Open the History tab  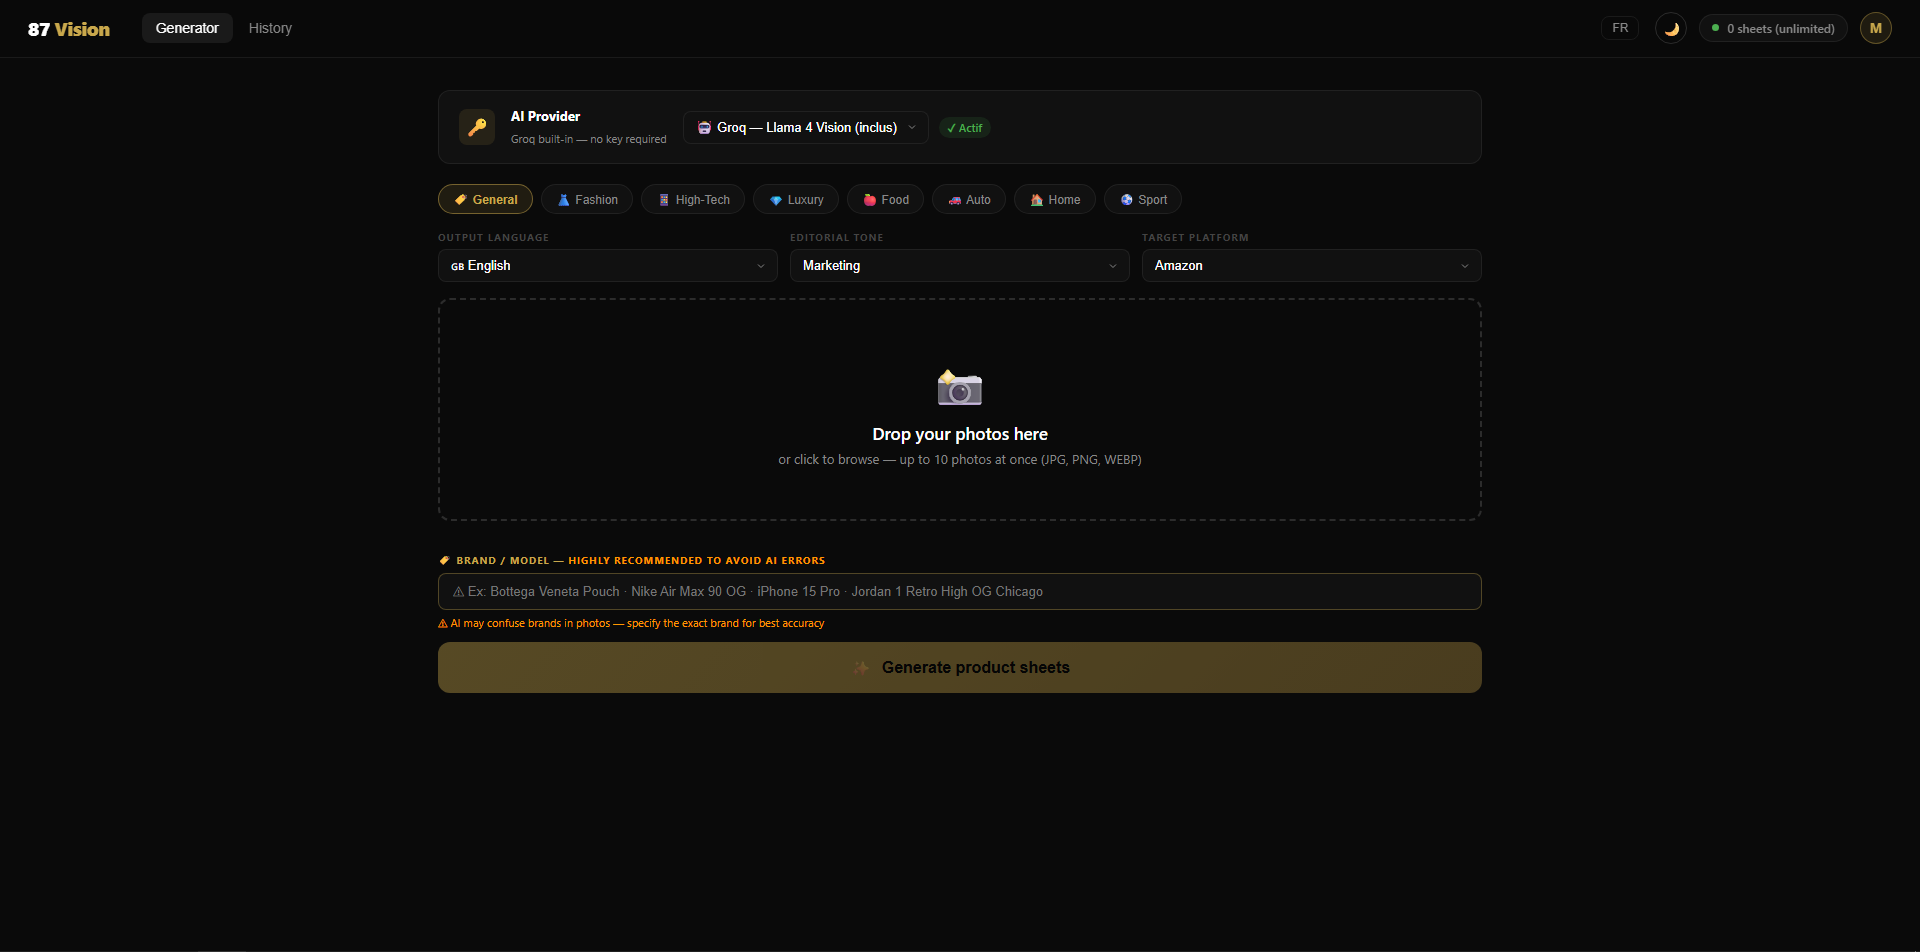click(270, 28)
